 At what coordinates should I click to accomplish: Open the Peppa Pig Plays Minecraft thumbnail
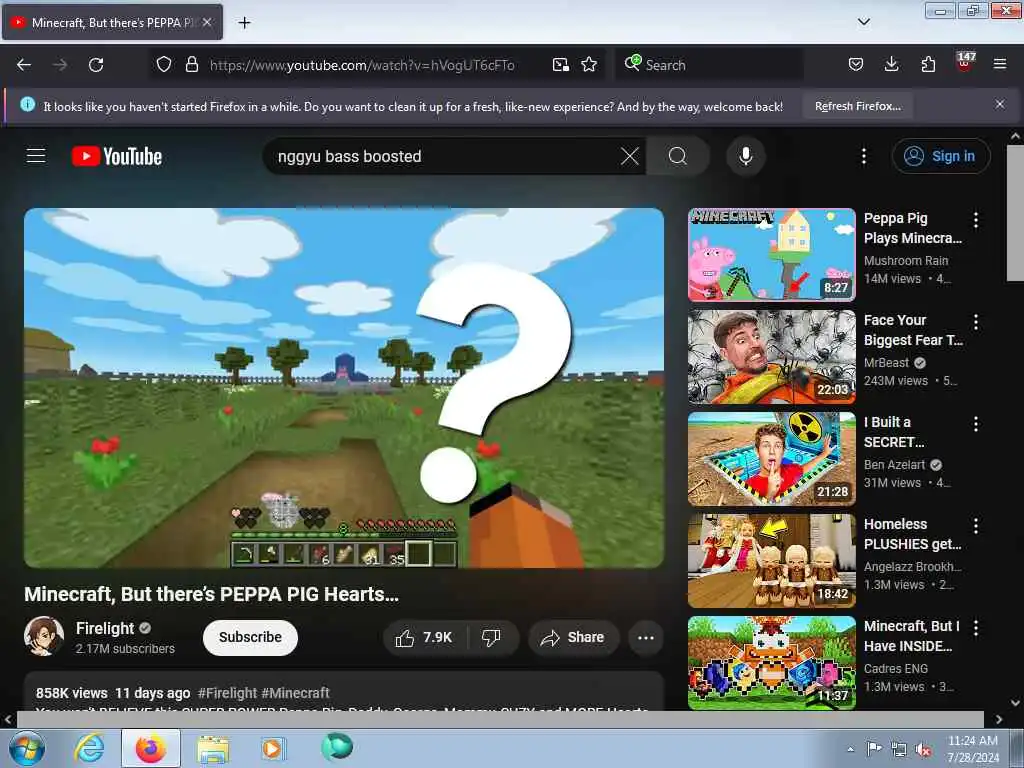click(771, 255)
